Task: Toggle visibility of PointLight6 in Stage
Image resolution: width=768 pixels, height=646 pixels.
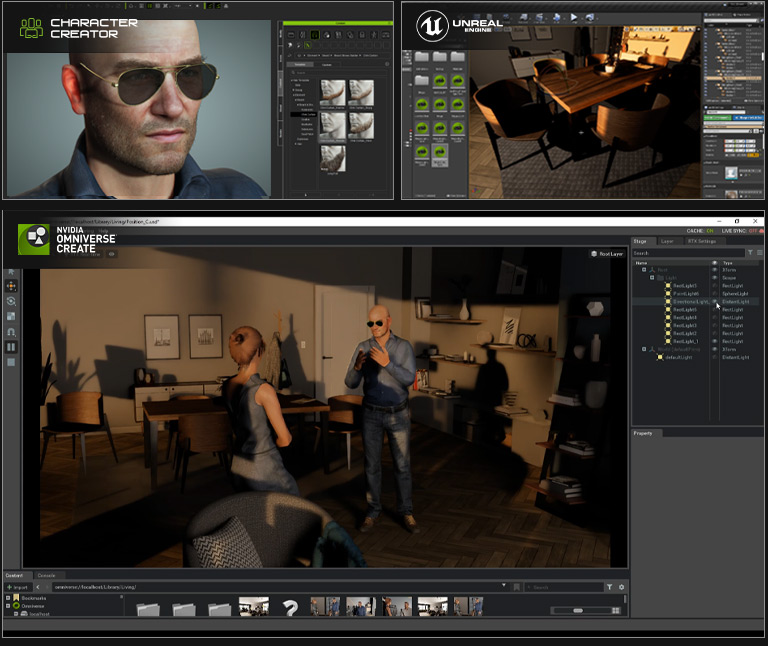Action: point(714,292)
